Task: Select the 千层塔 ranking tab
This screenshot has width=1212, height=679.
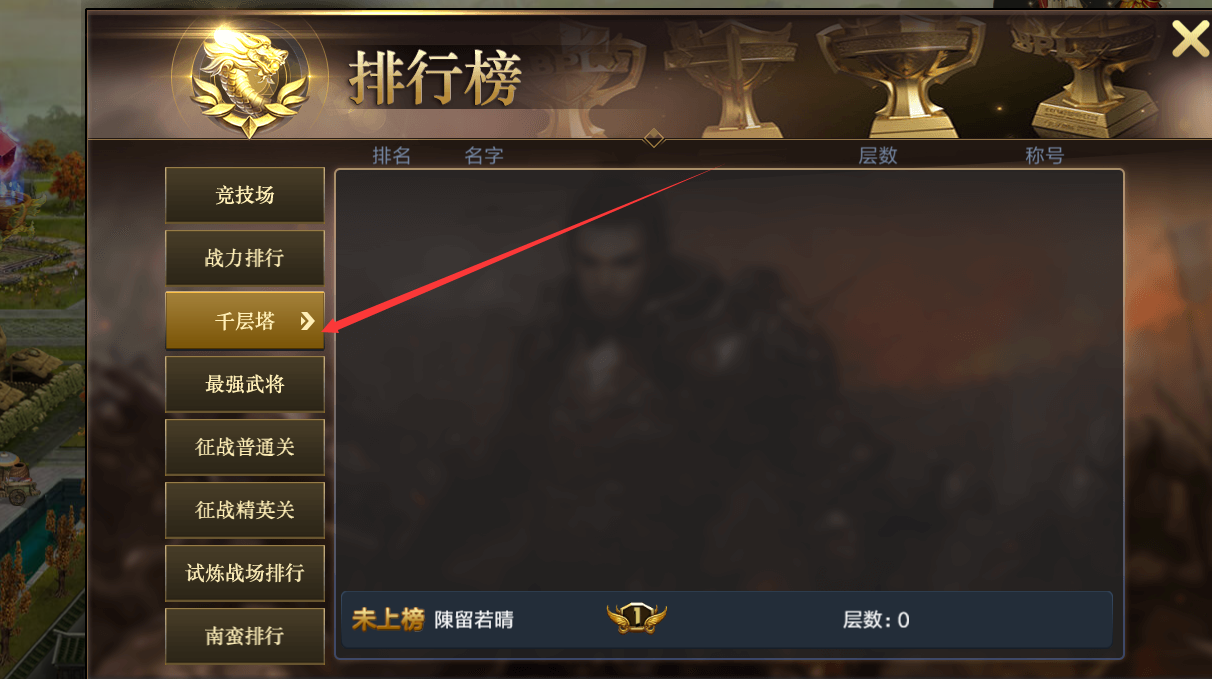Action: click(245, 321)
